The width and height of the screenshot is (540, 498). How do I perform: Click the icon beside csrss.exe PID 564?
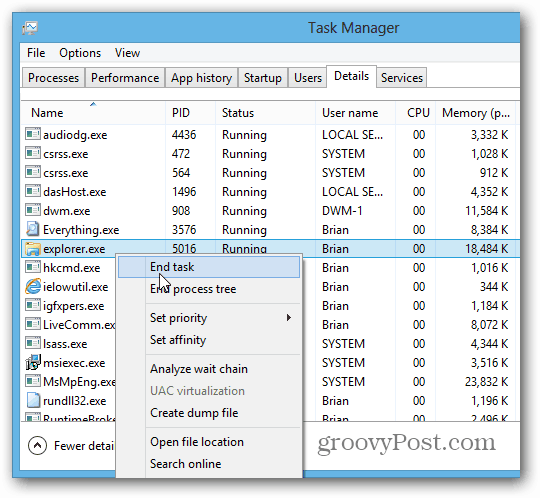coord(33,172)
